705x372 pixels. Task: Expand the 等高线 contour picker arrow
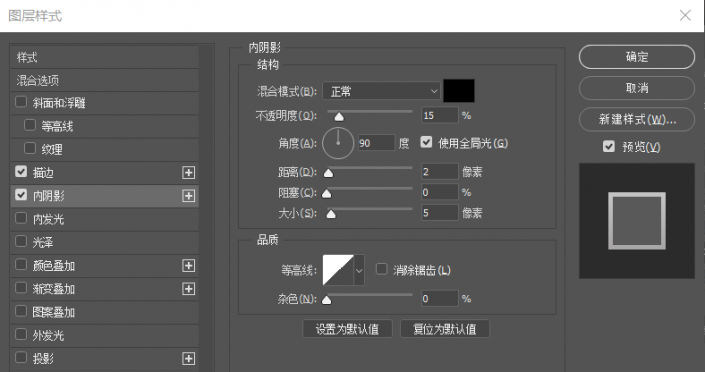[359, 270]
